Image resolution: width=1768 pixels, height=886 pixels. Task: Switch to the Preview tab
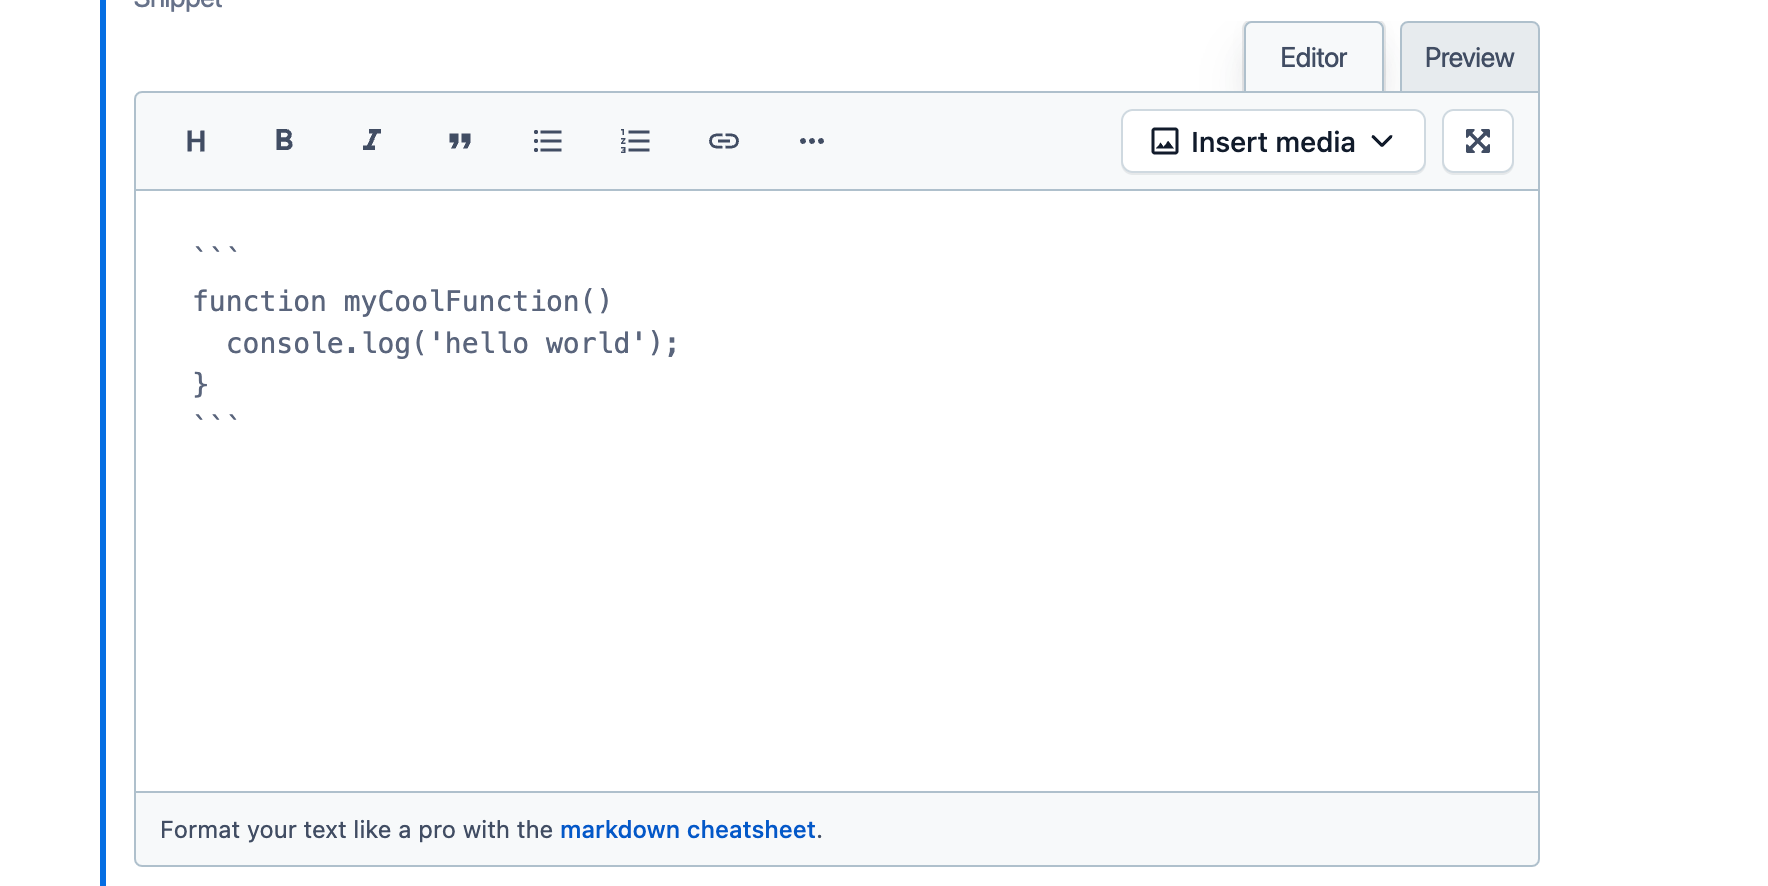click(x=1469, y=58)
